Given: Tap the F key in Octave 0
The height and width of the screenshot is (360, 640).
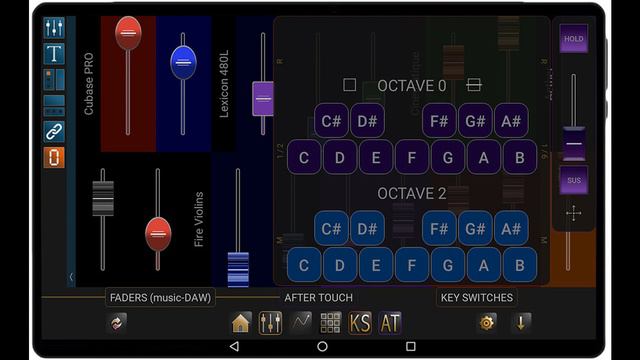Looking at the screenshot, I should point(411,157).
